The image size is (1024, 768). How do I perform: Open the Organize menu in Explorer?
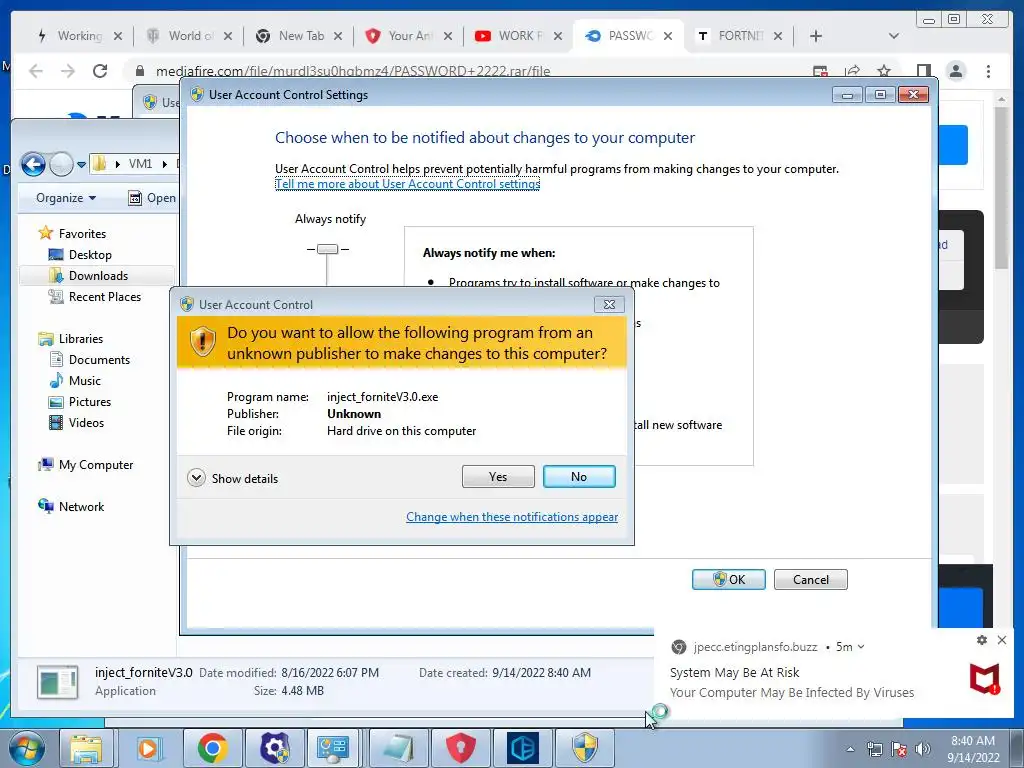click(x=66, y=198)
